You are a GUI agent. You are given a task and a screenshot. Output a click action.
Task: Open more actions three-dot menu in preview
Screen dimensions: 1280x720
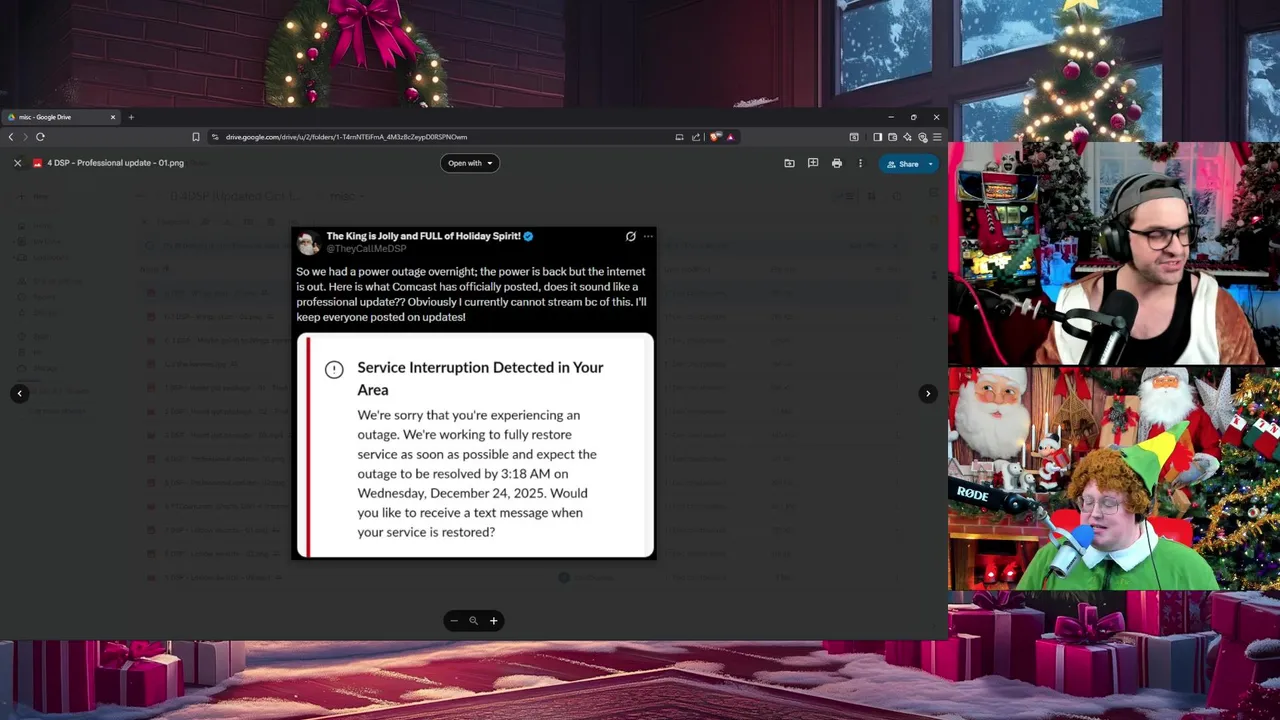click(860, 163)
